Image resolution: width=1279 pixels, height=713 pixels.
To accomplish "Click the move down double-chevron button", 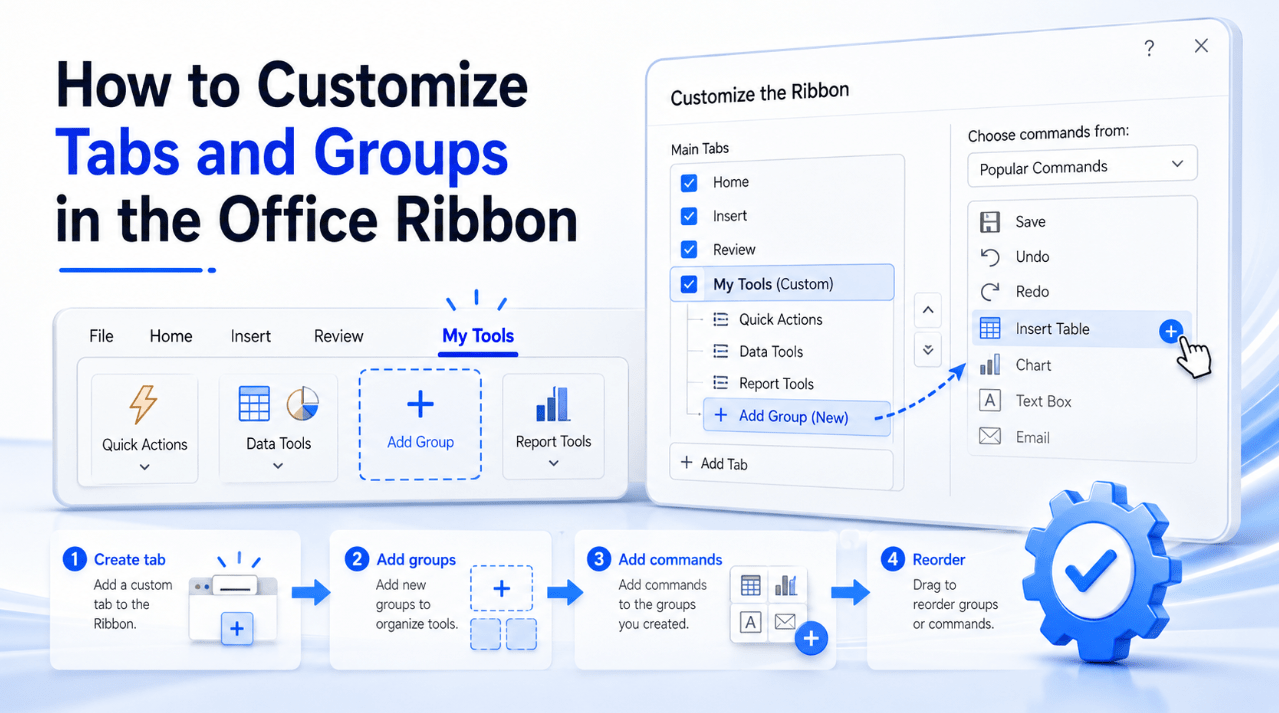I will [x=928, y=350].
